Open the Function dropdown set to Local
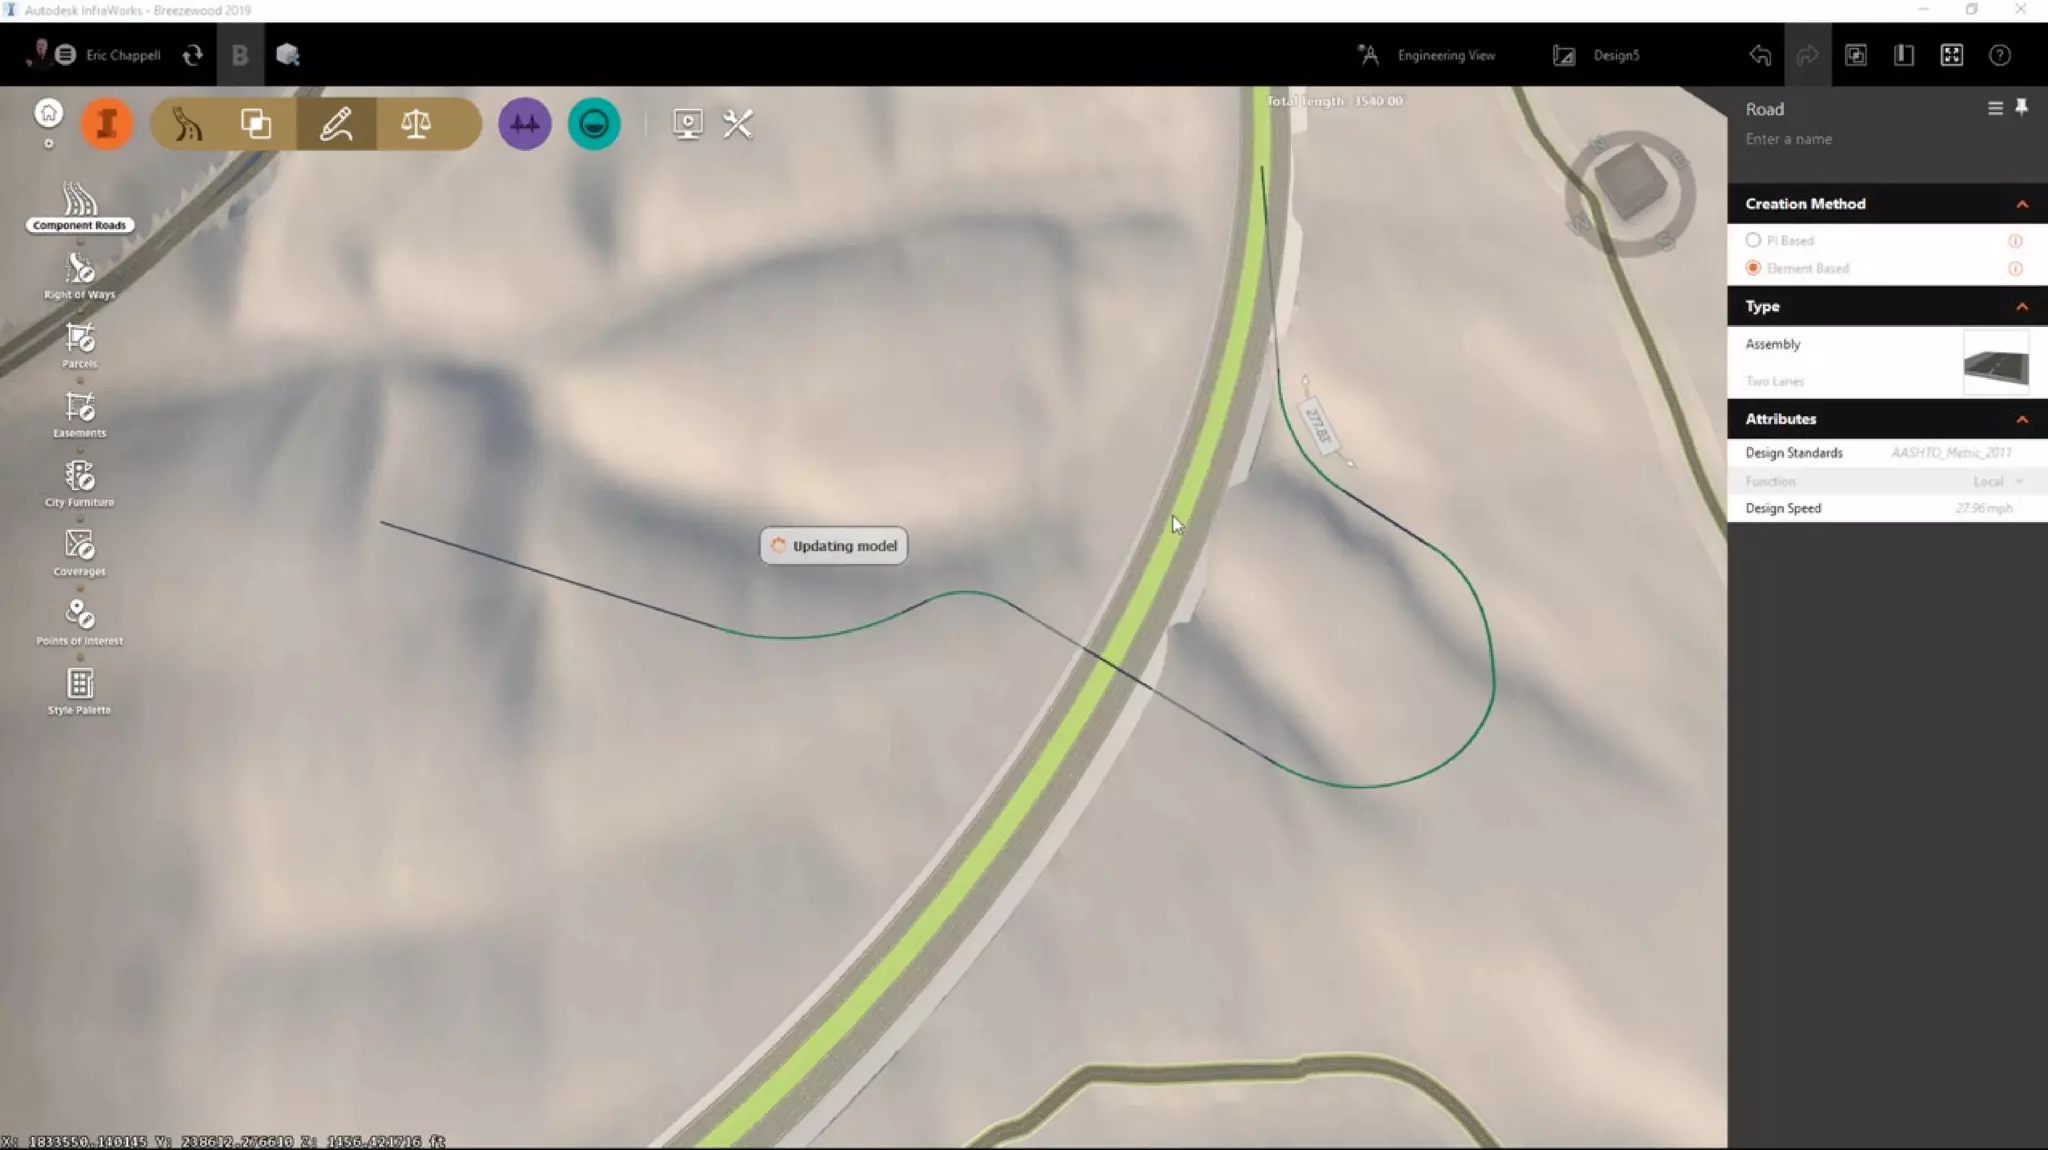 (1997, 481)
